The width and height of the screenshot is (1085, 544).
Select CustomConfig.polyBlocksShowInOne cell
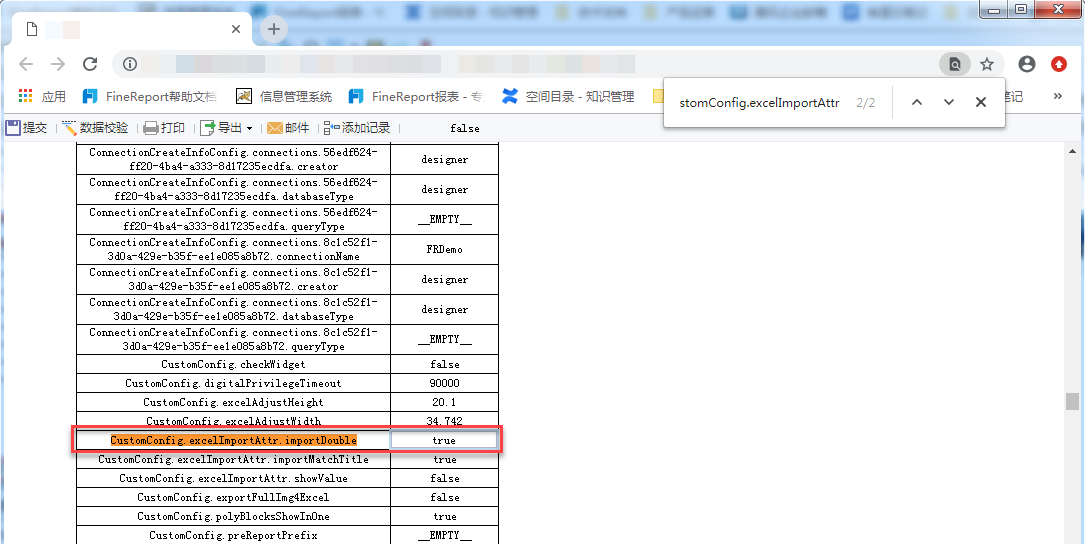click(233, 516)
